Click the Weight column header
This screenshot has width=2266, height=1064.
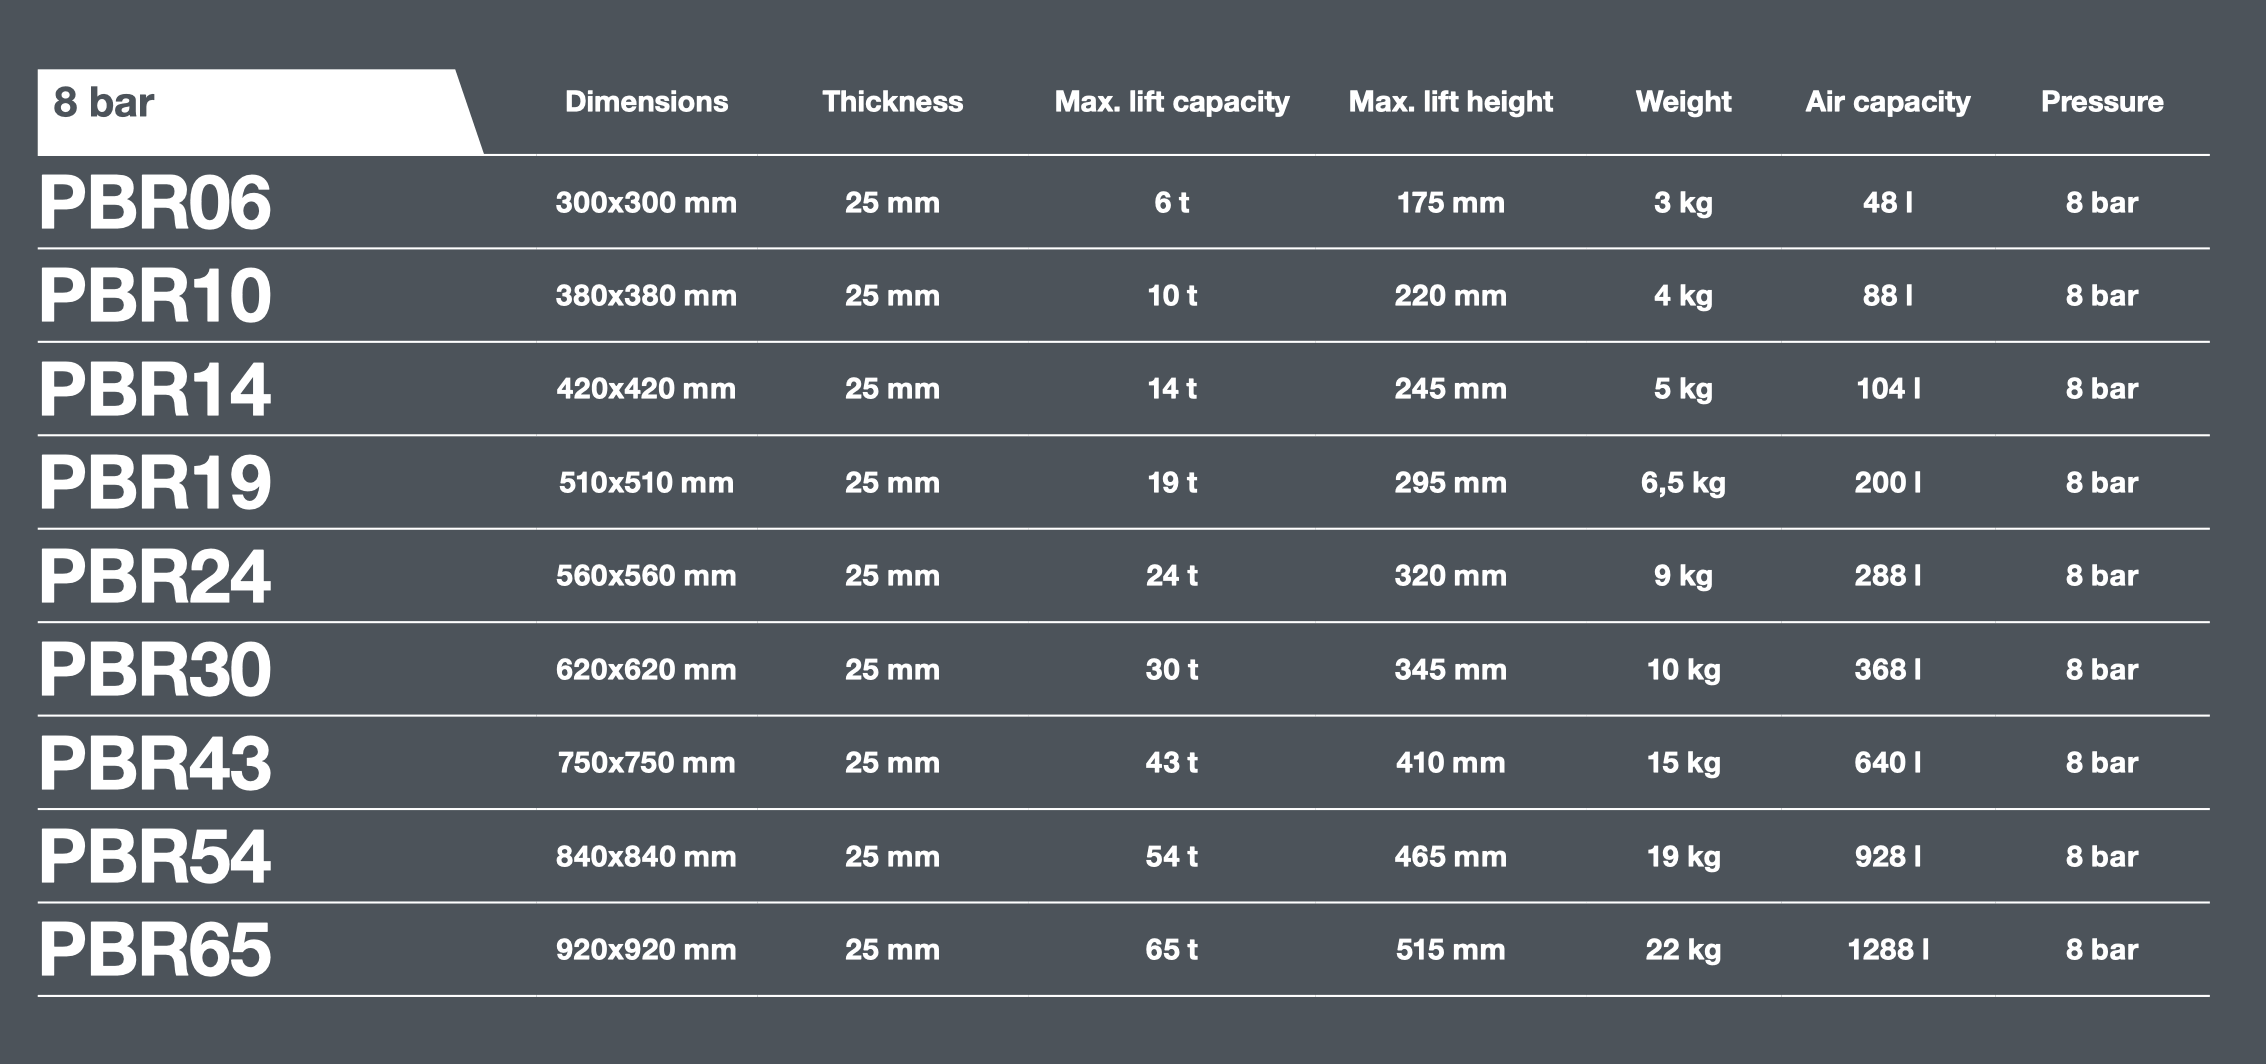[1683, 102]
